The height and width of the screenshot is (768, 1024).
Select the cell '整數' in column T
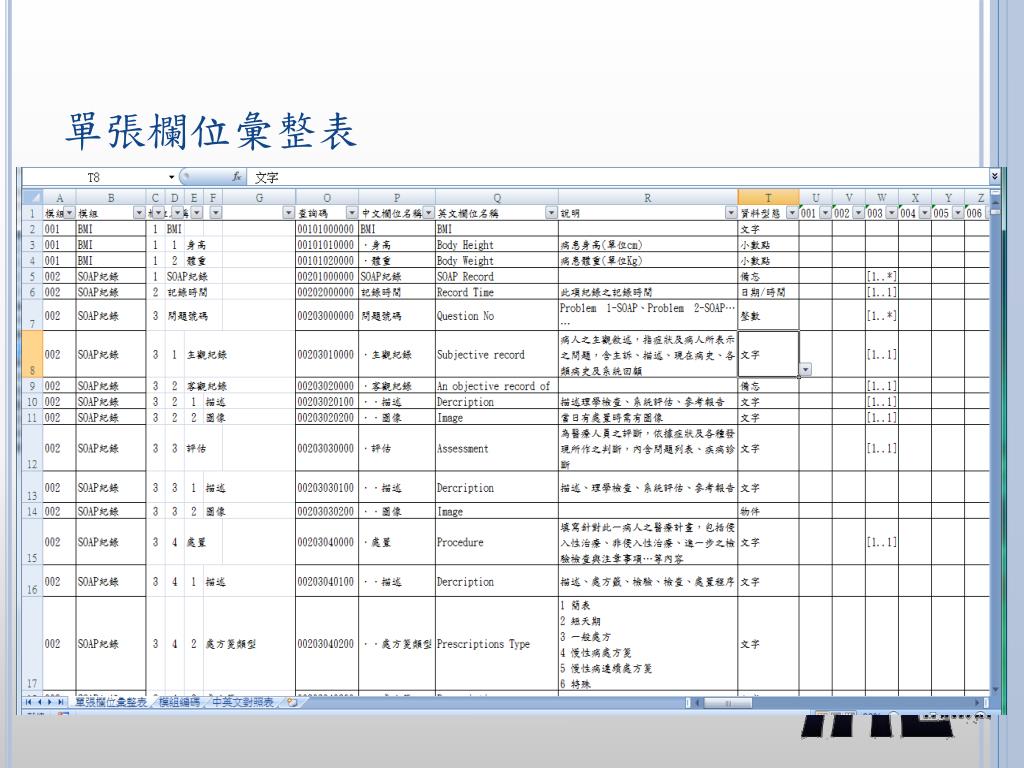tap(768, 315)
